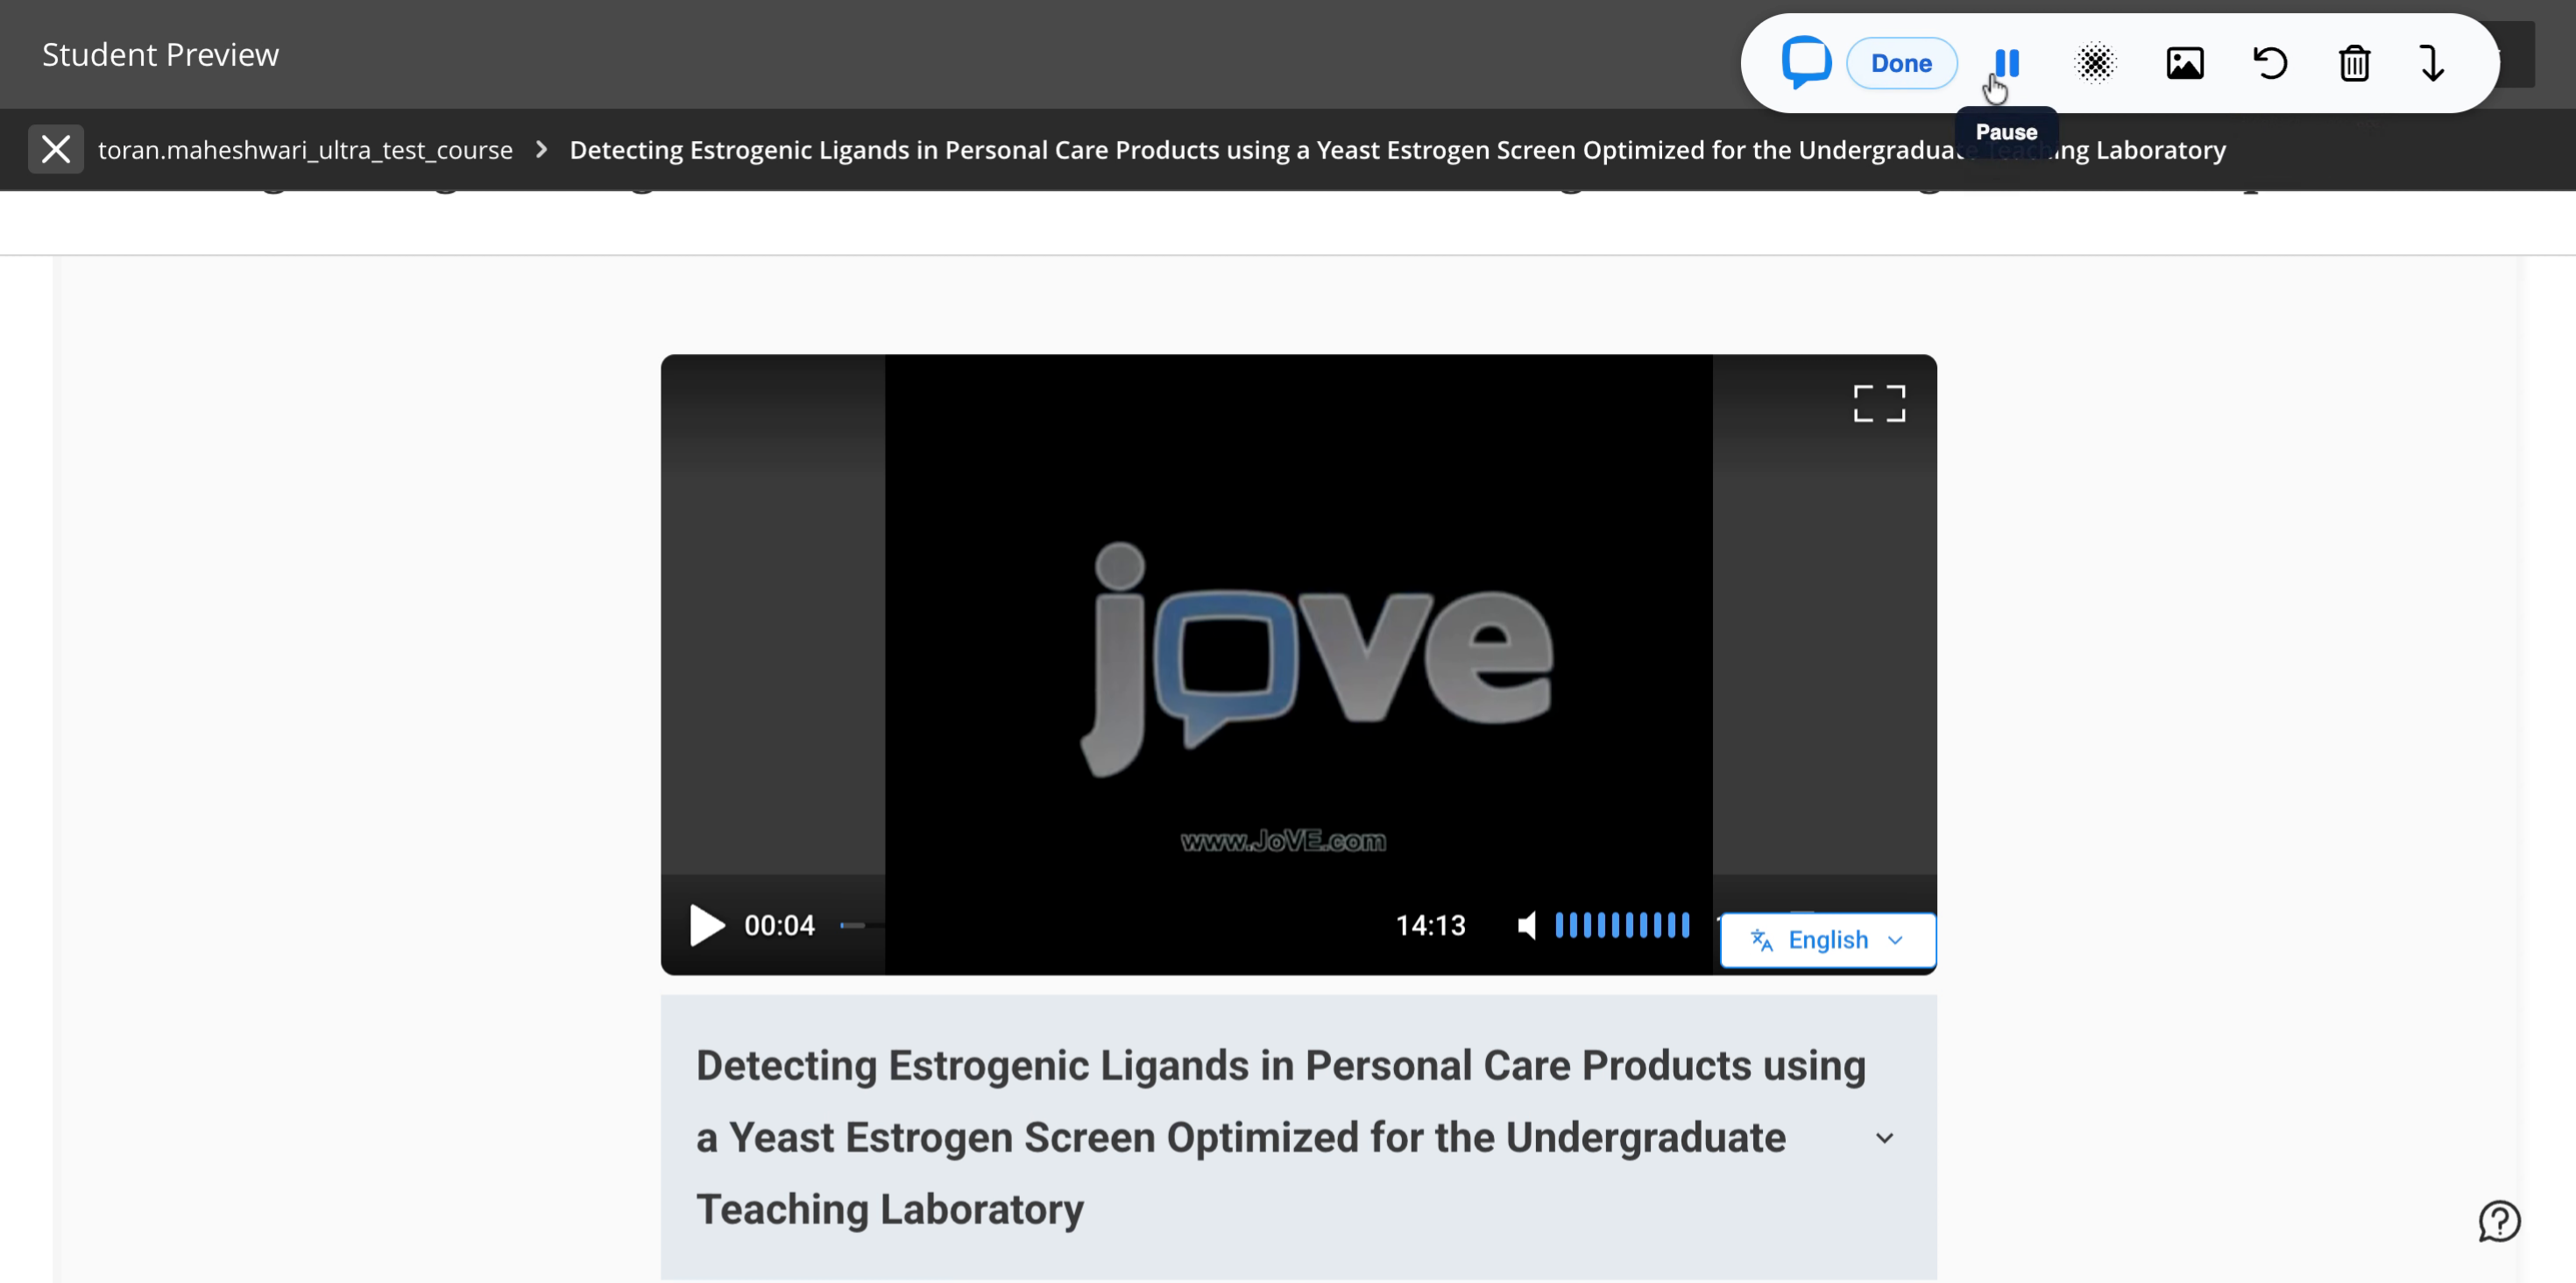
Task: Click the 14:13 video duration text
Action: click(1430, 925)
